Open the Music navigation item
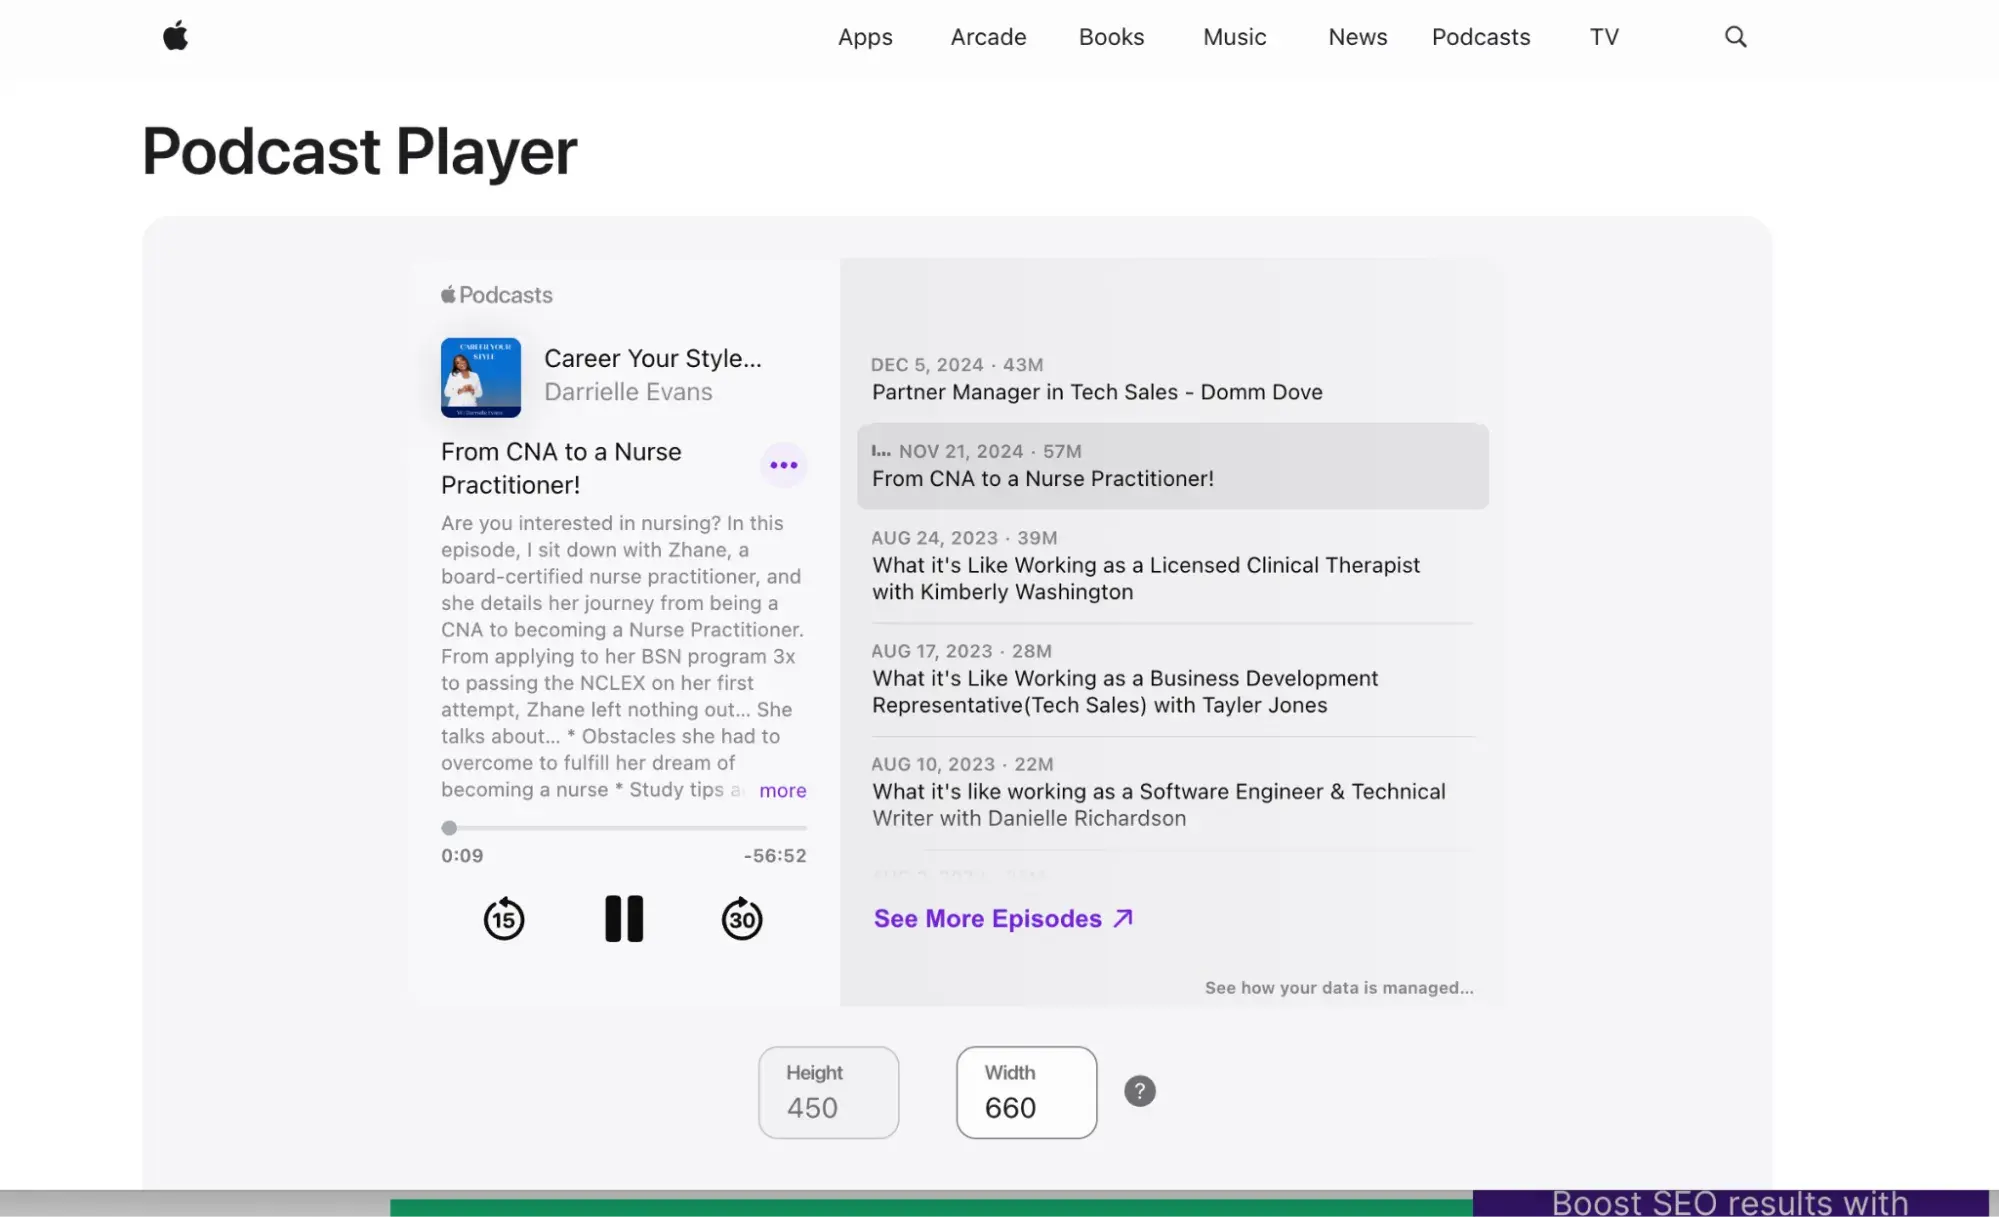This screenshot has height=1218, width=1999. (x=1234, y=37)
